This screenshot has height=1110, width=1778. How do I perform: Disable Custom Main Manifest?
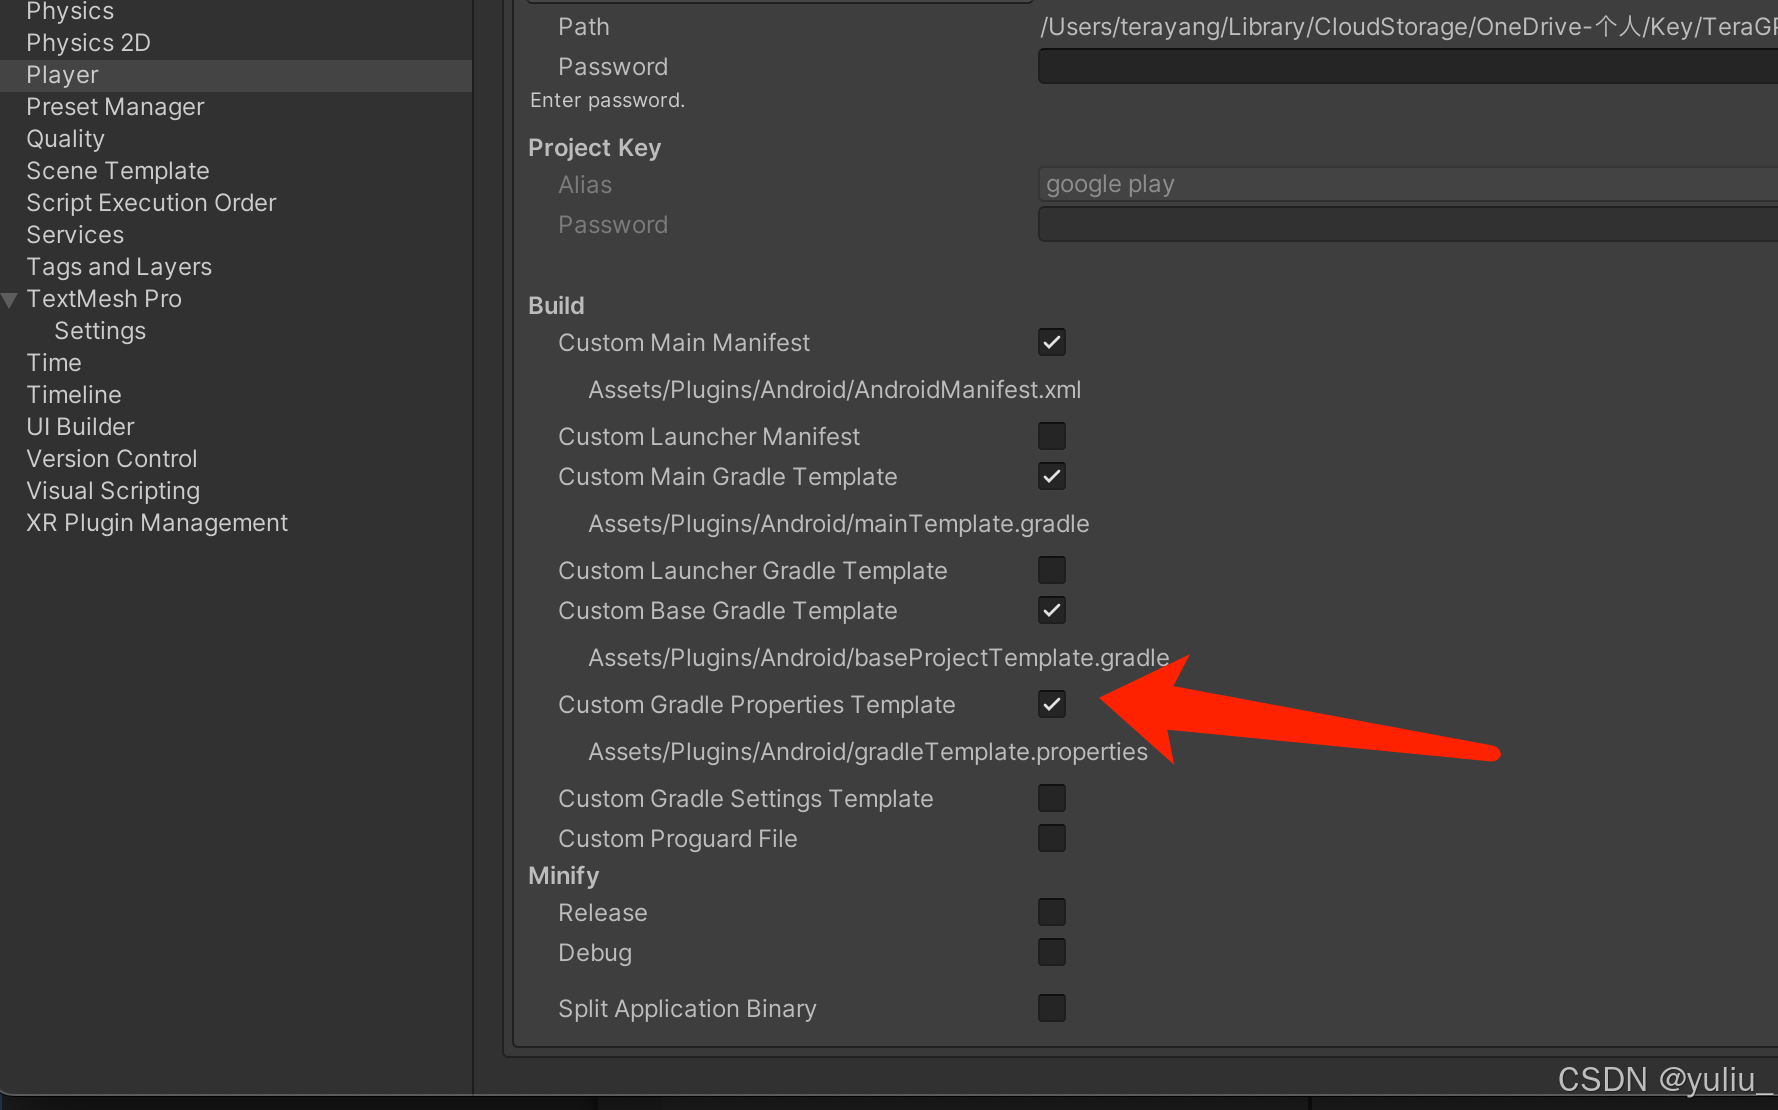click(1051, 342)
